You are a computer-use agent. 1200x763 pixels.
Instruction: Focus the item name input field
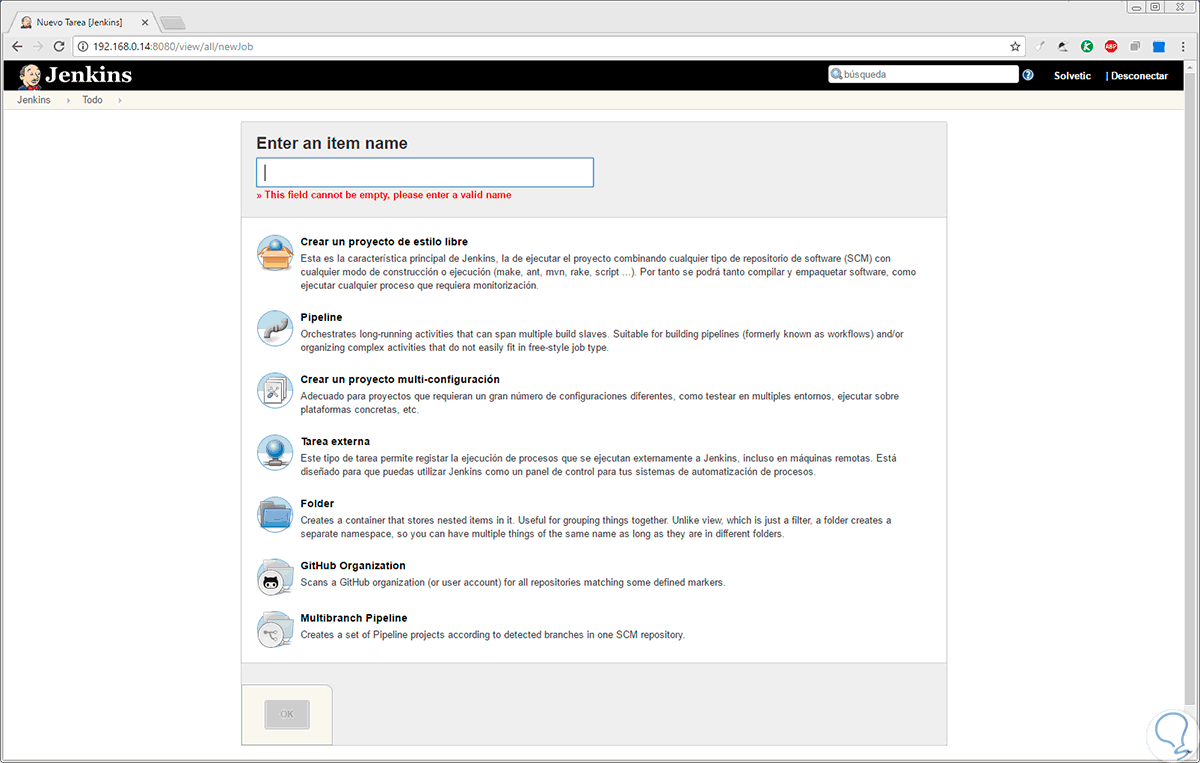425,172
